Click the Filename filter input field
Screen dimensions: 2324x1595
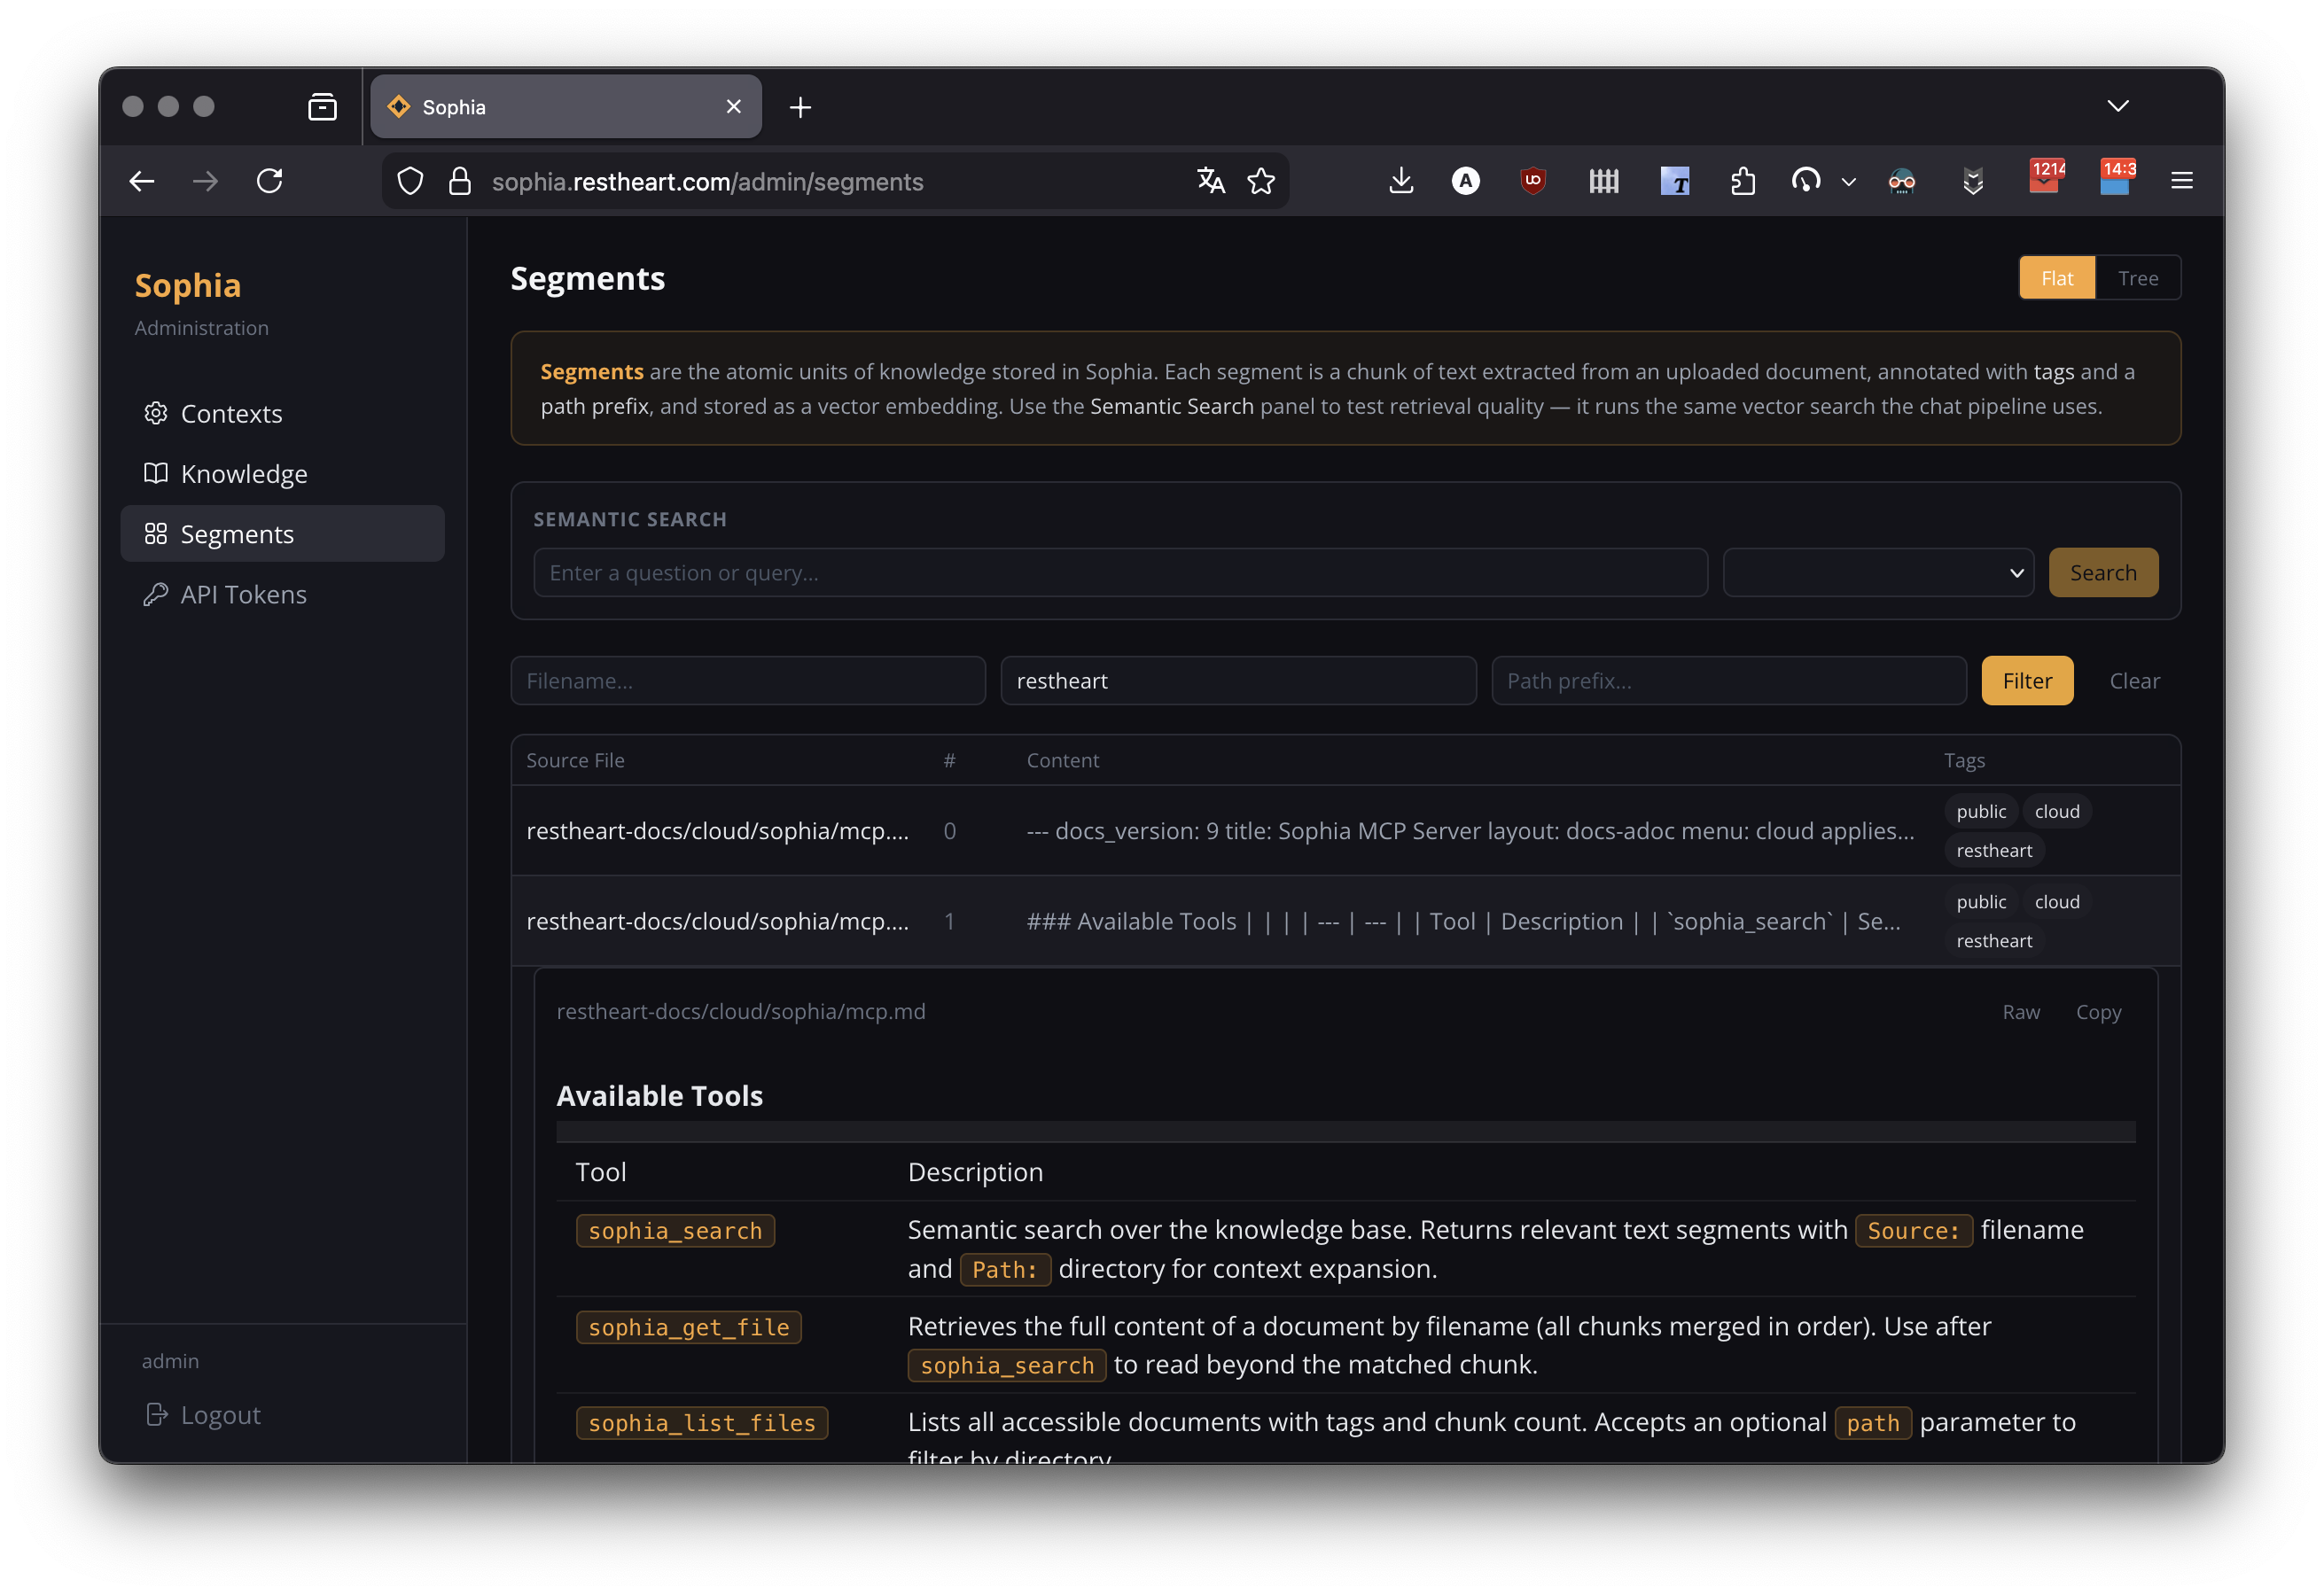[747, 681]
